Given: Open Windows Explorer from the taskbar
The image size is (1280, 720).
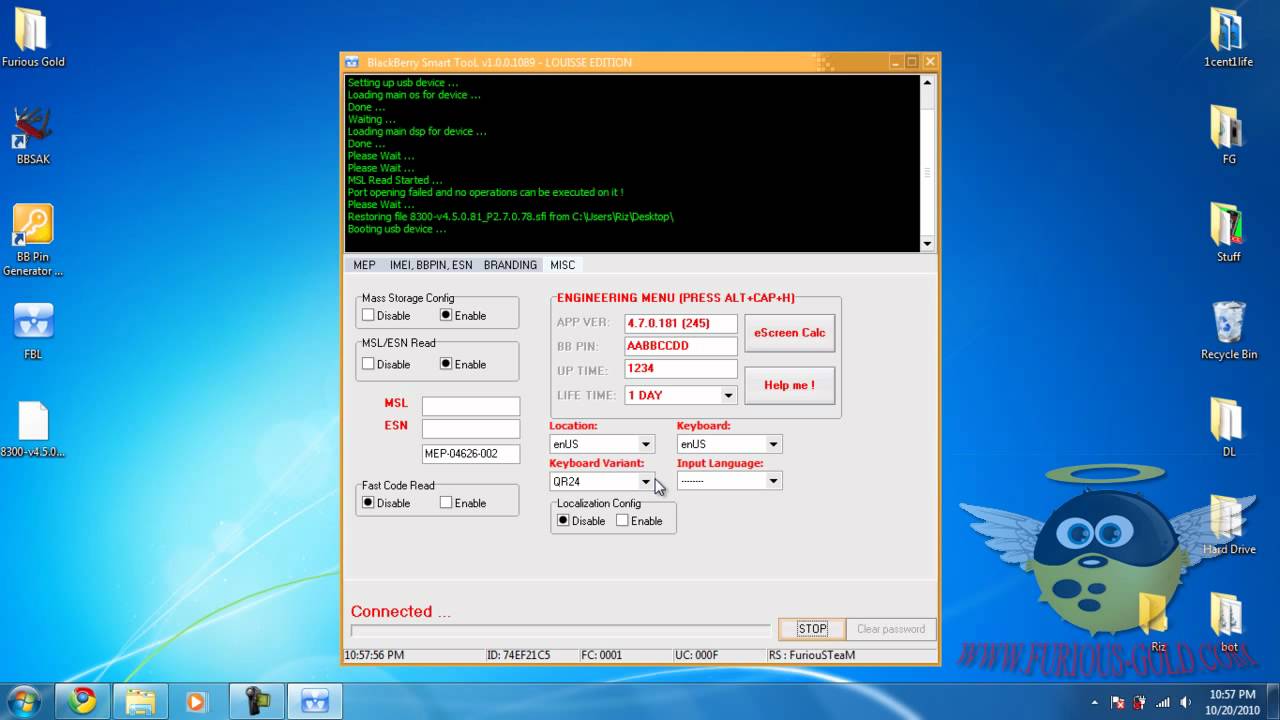Looking at the screenshot, I should (x=140, y=701).
